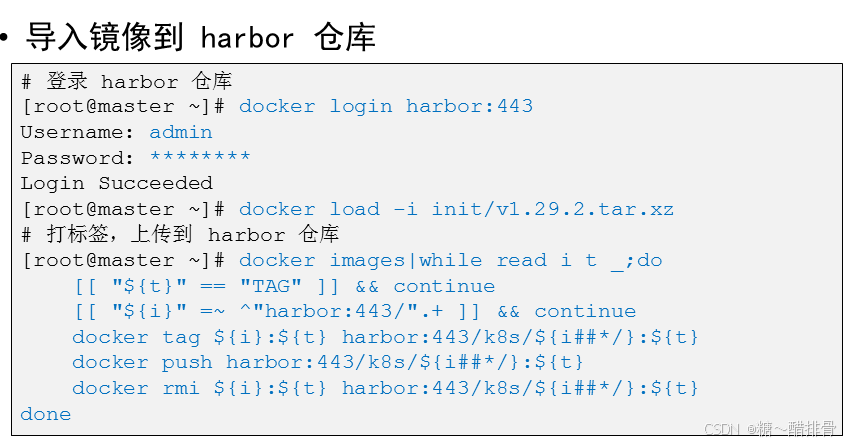Select the docker tag command line
This screenshot has height=445, width=848.
(x=385, y=337)
